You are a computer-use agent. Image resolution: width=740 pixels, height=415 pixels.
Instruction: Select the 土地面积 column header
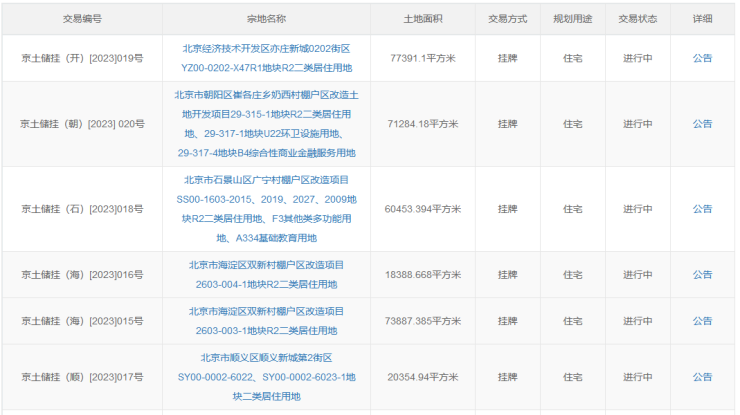pos(423,19)
